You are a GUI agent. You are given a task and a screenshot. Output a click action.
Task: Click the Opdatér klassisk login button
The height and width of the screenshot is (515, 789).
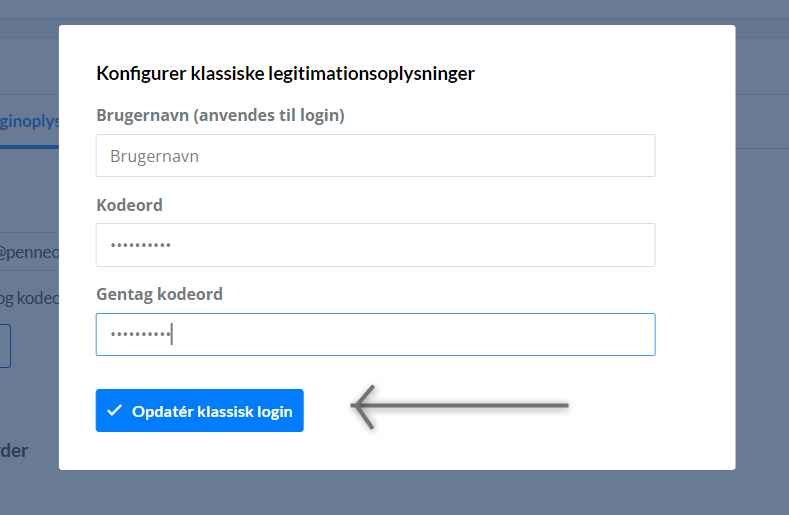click(x=200, y=410)
